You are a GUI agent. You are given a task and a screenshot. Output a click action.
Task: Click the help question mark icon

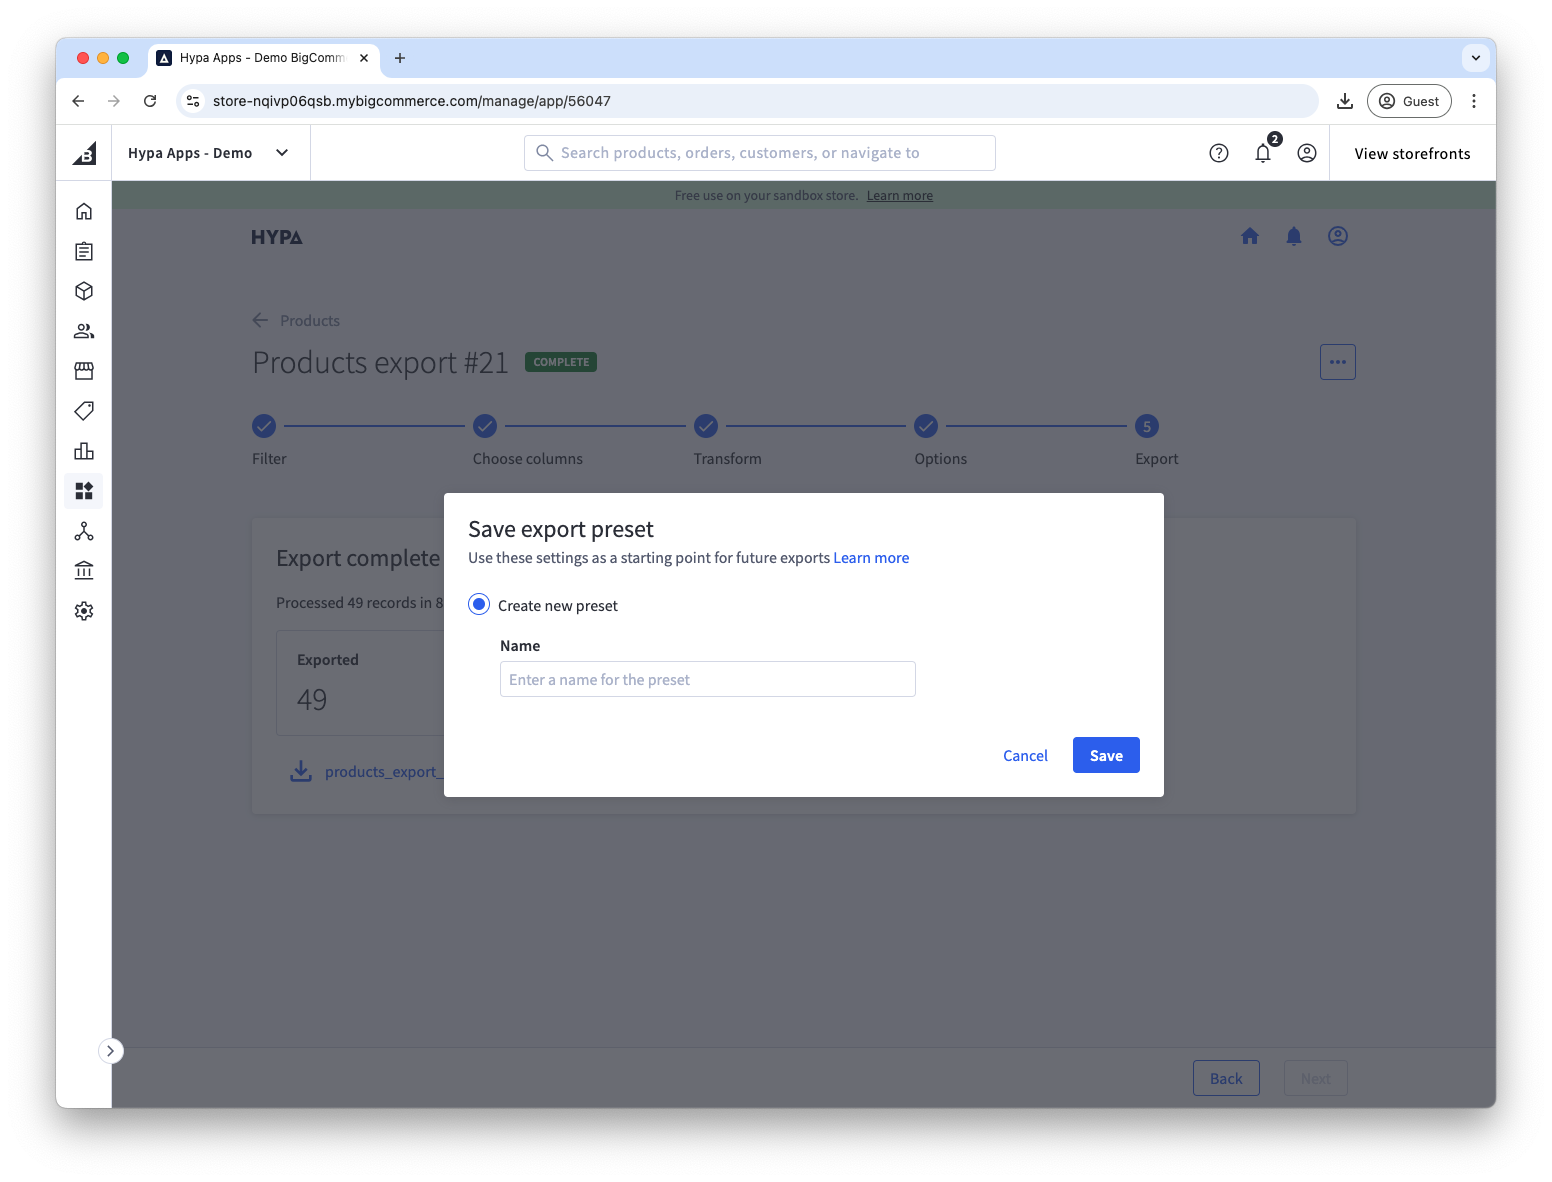[1218, 153]
